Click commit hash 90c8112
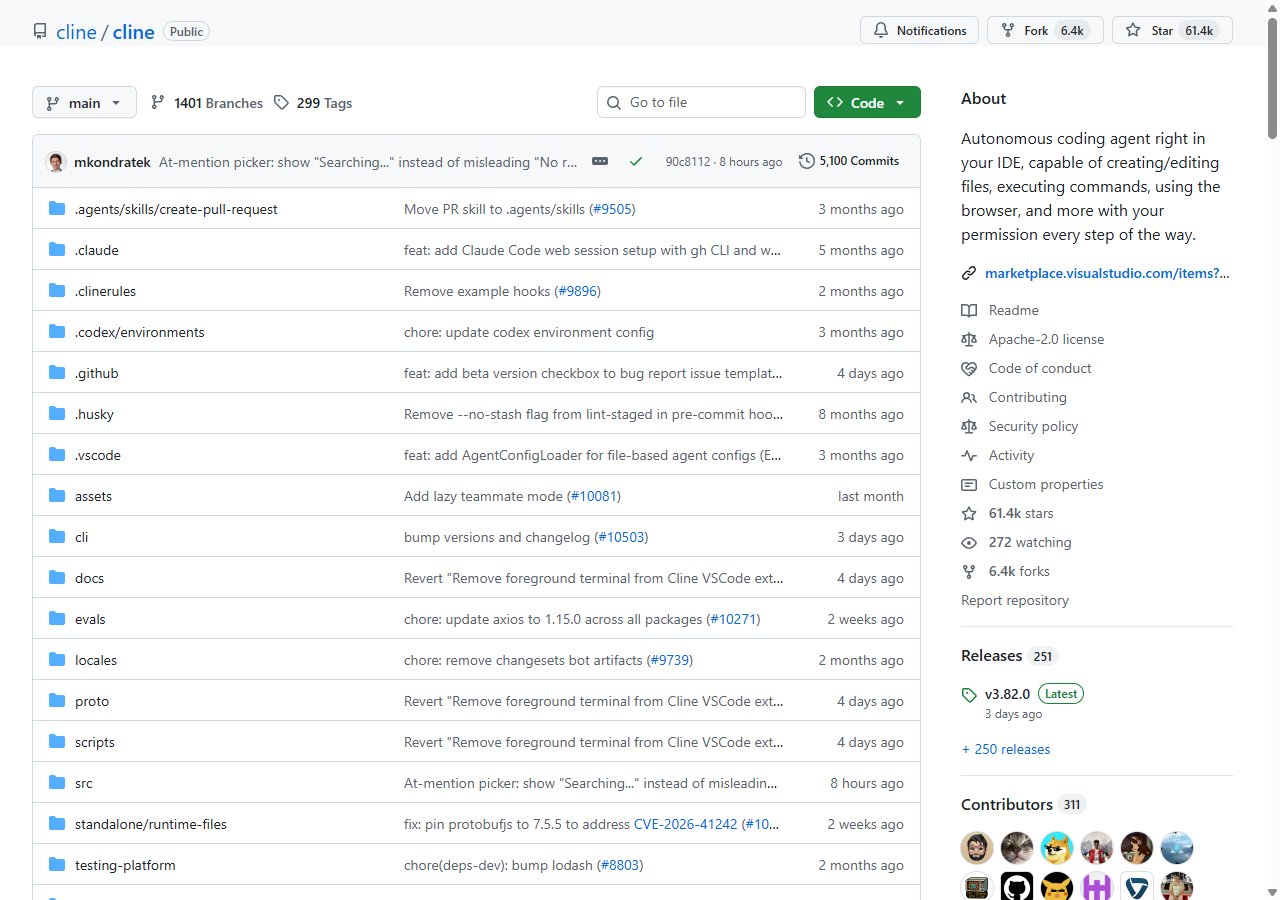 688,162
